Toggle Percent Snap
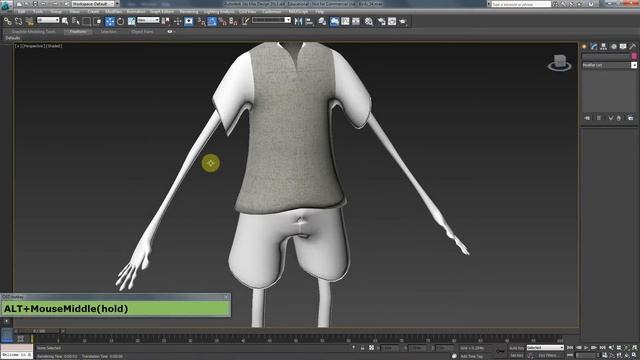 (223, 21)
